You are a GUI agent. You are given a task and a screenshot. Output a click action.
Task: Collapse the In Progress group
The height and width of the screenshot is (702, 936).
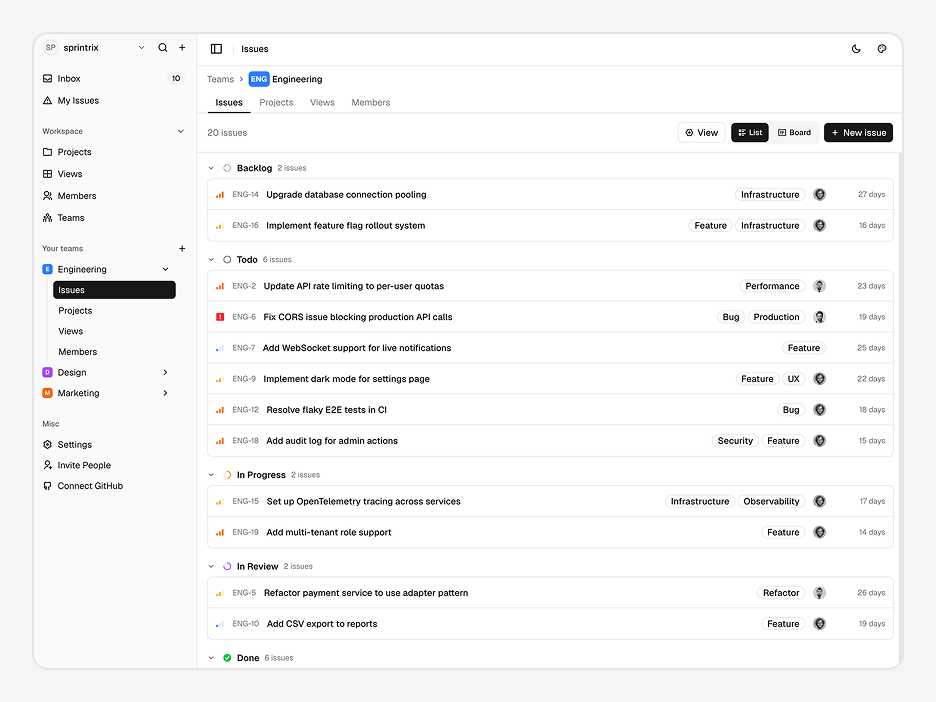(x=211, y=475)
